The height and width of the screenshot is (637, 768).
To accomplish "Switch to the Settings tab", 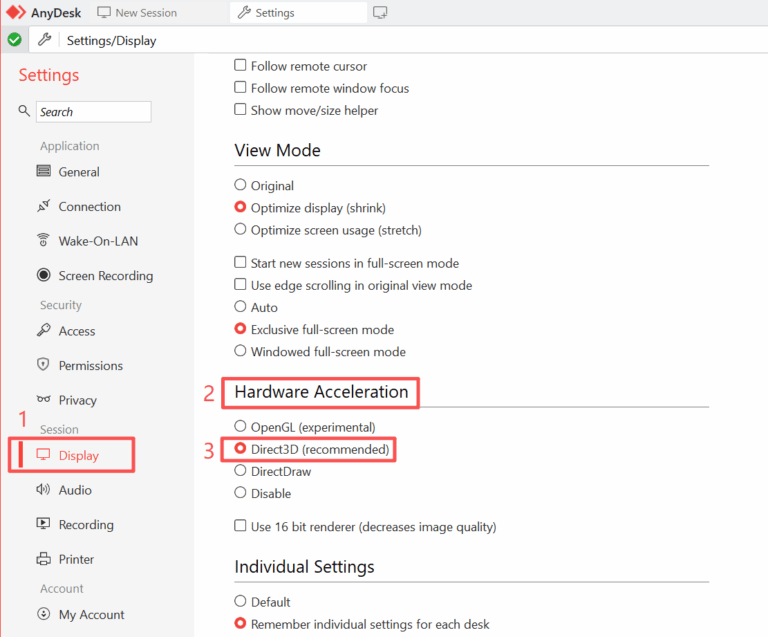I will [x=298, y=13].
